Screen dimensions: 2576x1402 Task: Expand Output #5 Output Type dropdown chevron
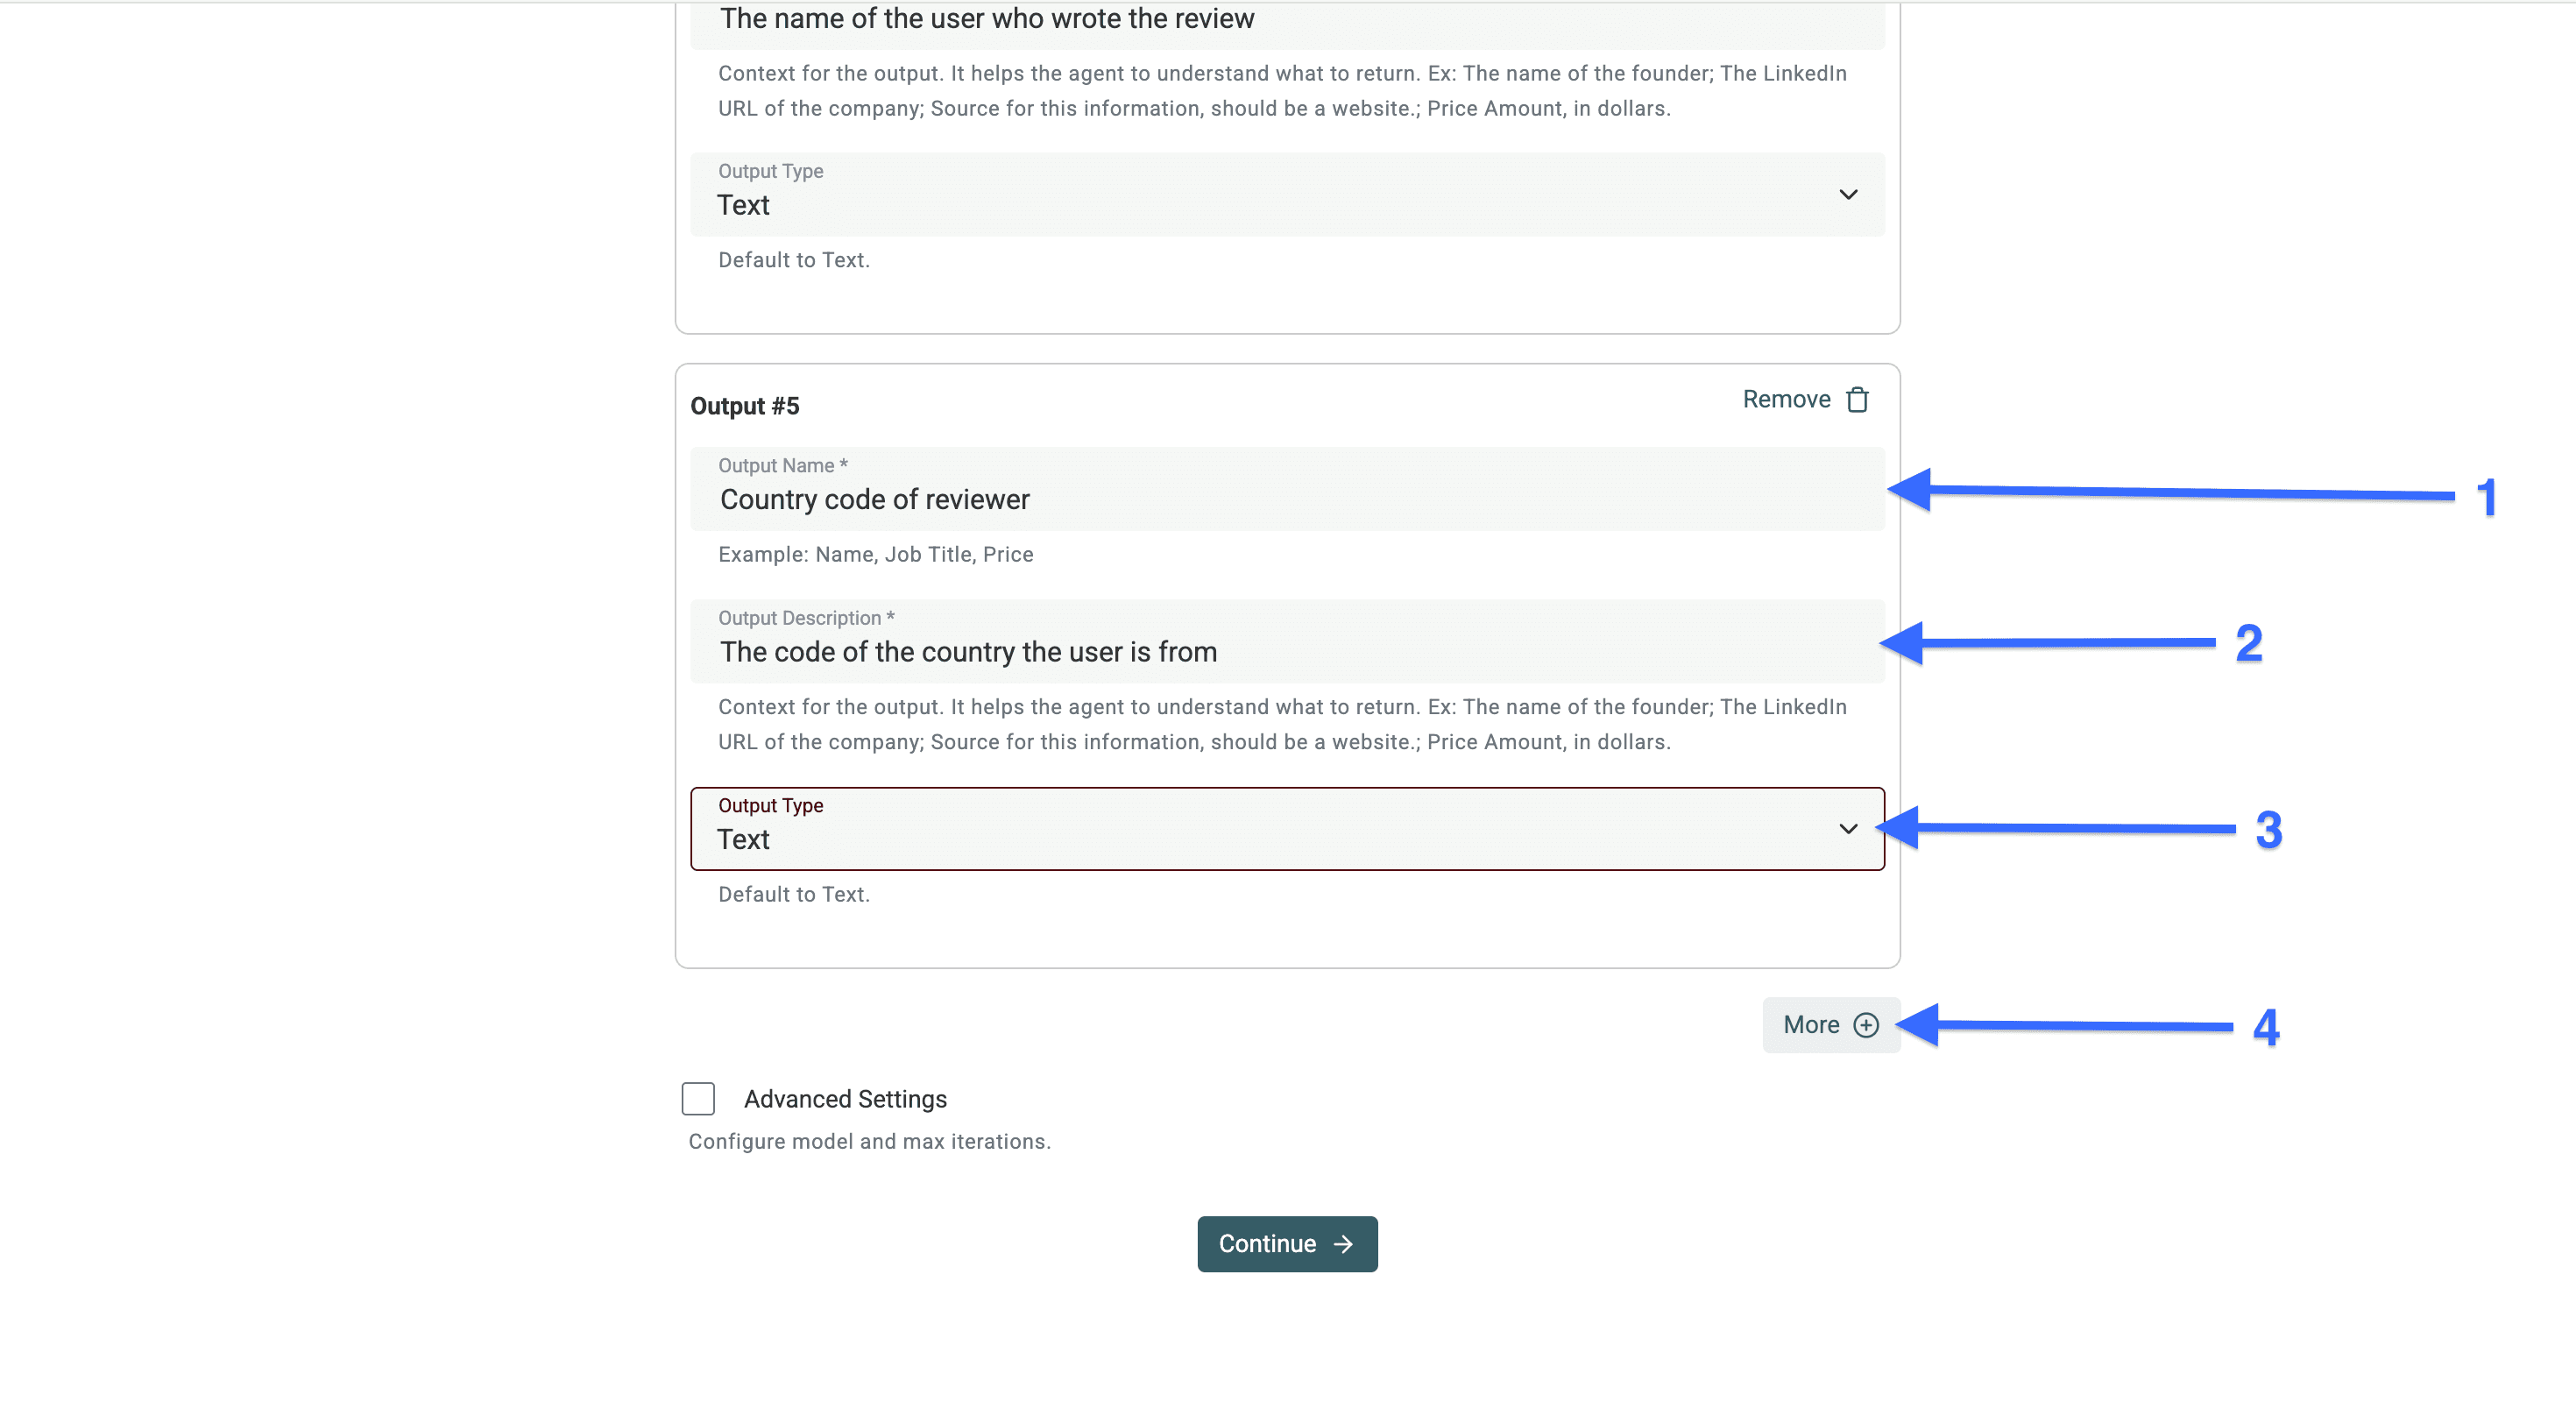pyautogui.click(x=1848, y=829)
